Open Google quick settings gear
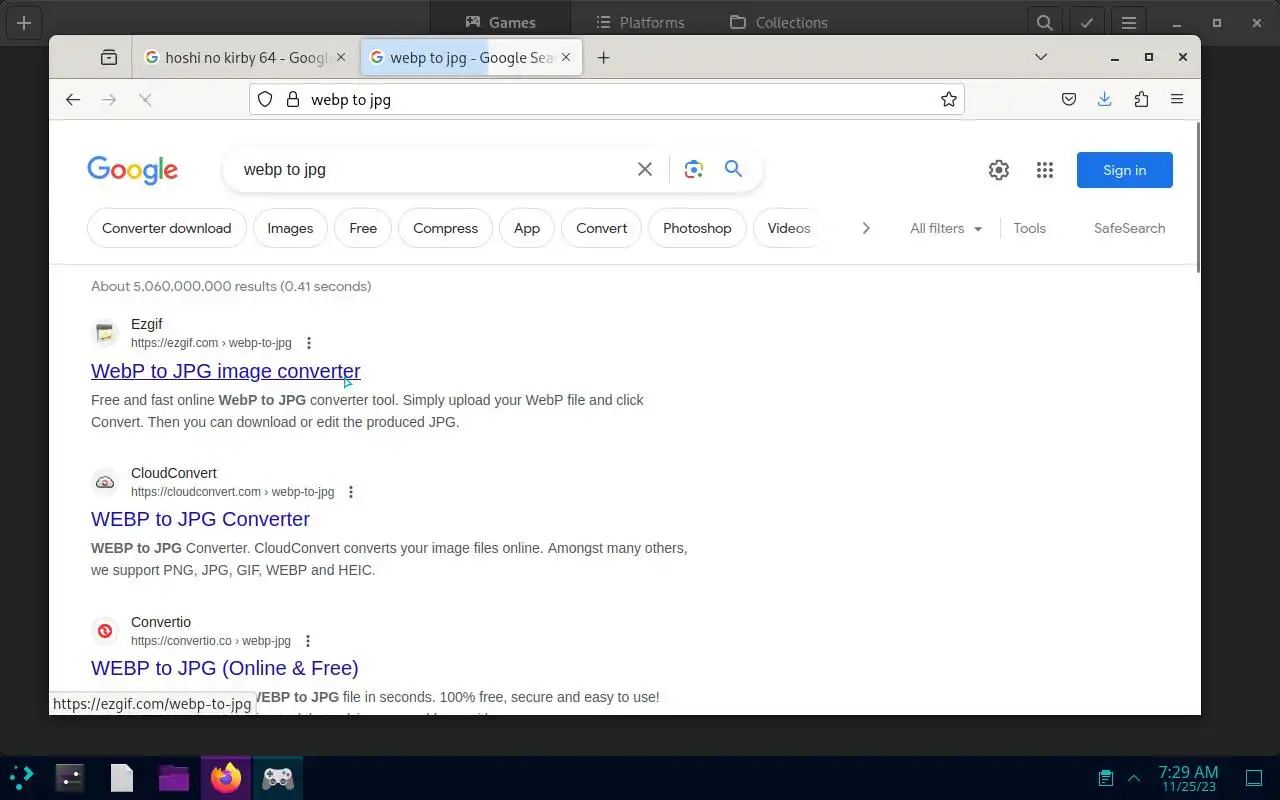The image size is (1280, 800). 999,170
